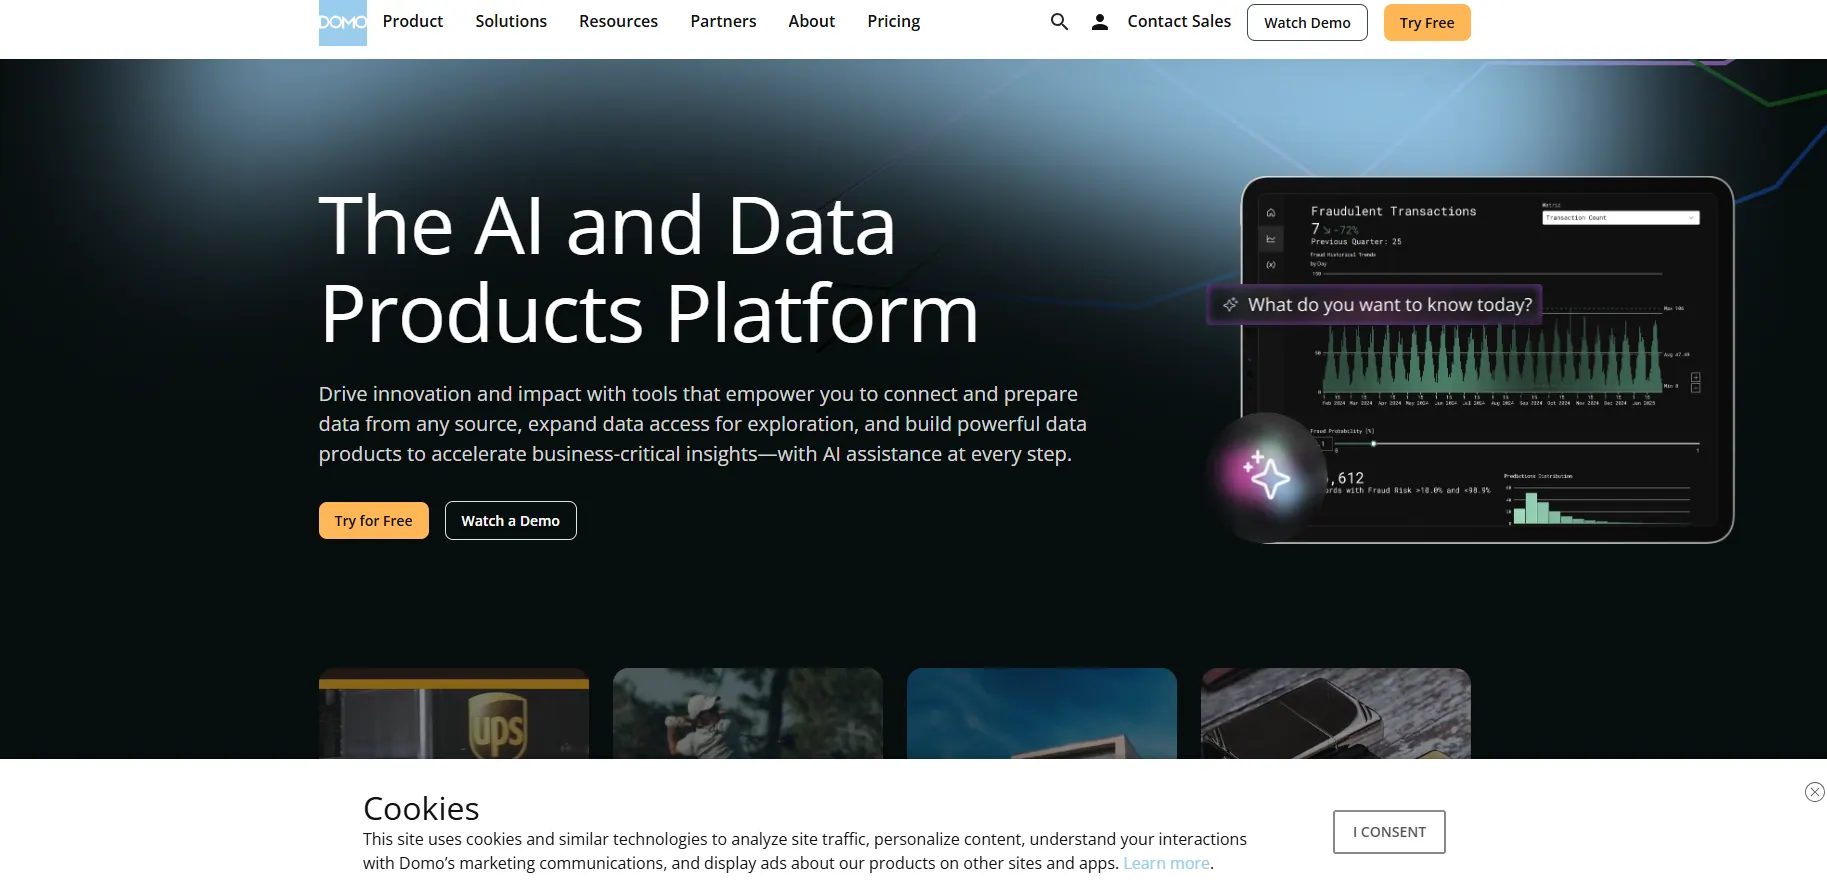Open the UPS customer story thumbnail

coord(453,714)
